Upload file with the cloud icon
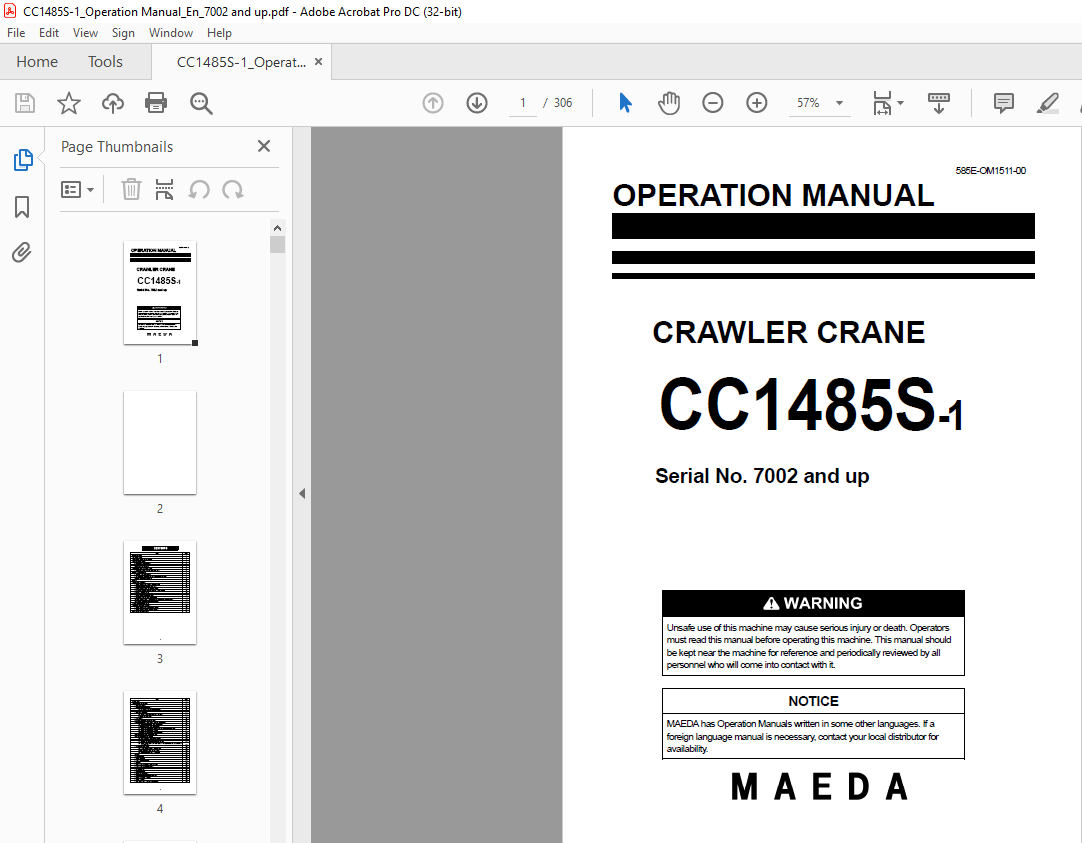This screenshot has height=843, width=1082. [112, 103]
